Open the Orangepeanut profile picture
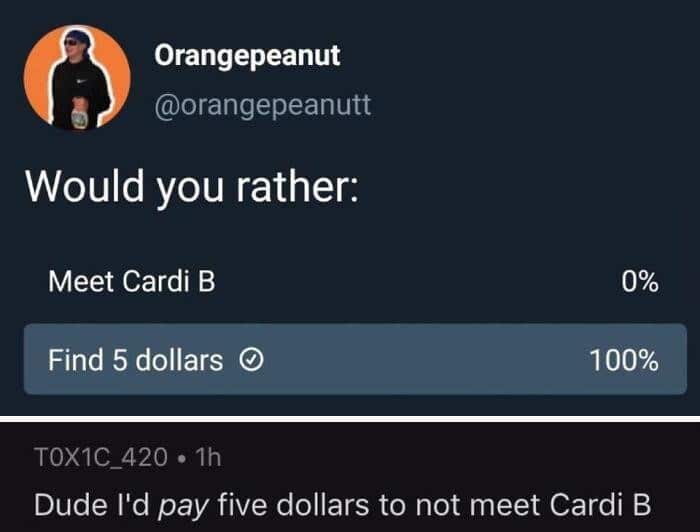 coord(77,77)
